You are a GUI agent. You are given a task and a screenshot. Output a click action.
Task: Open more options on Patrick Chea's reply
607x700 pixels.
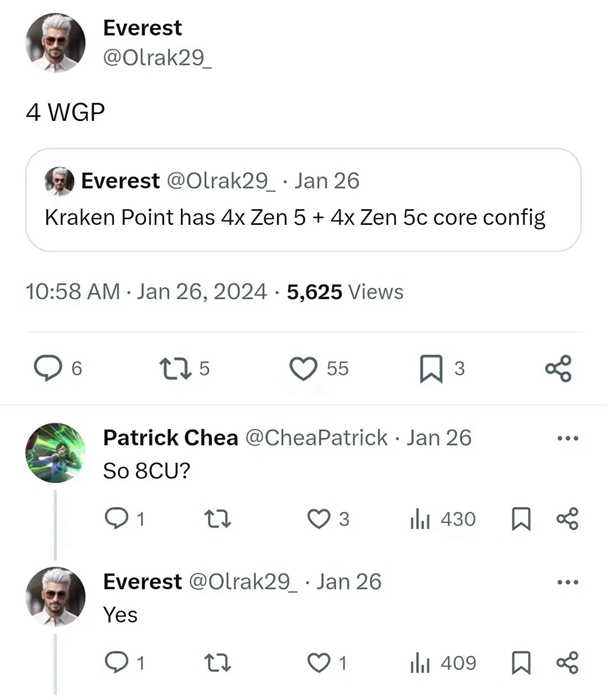click(567, 439)
